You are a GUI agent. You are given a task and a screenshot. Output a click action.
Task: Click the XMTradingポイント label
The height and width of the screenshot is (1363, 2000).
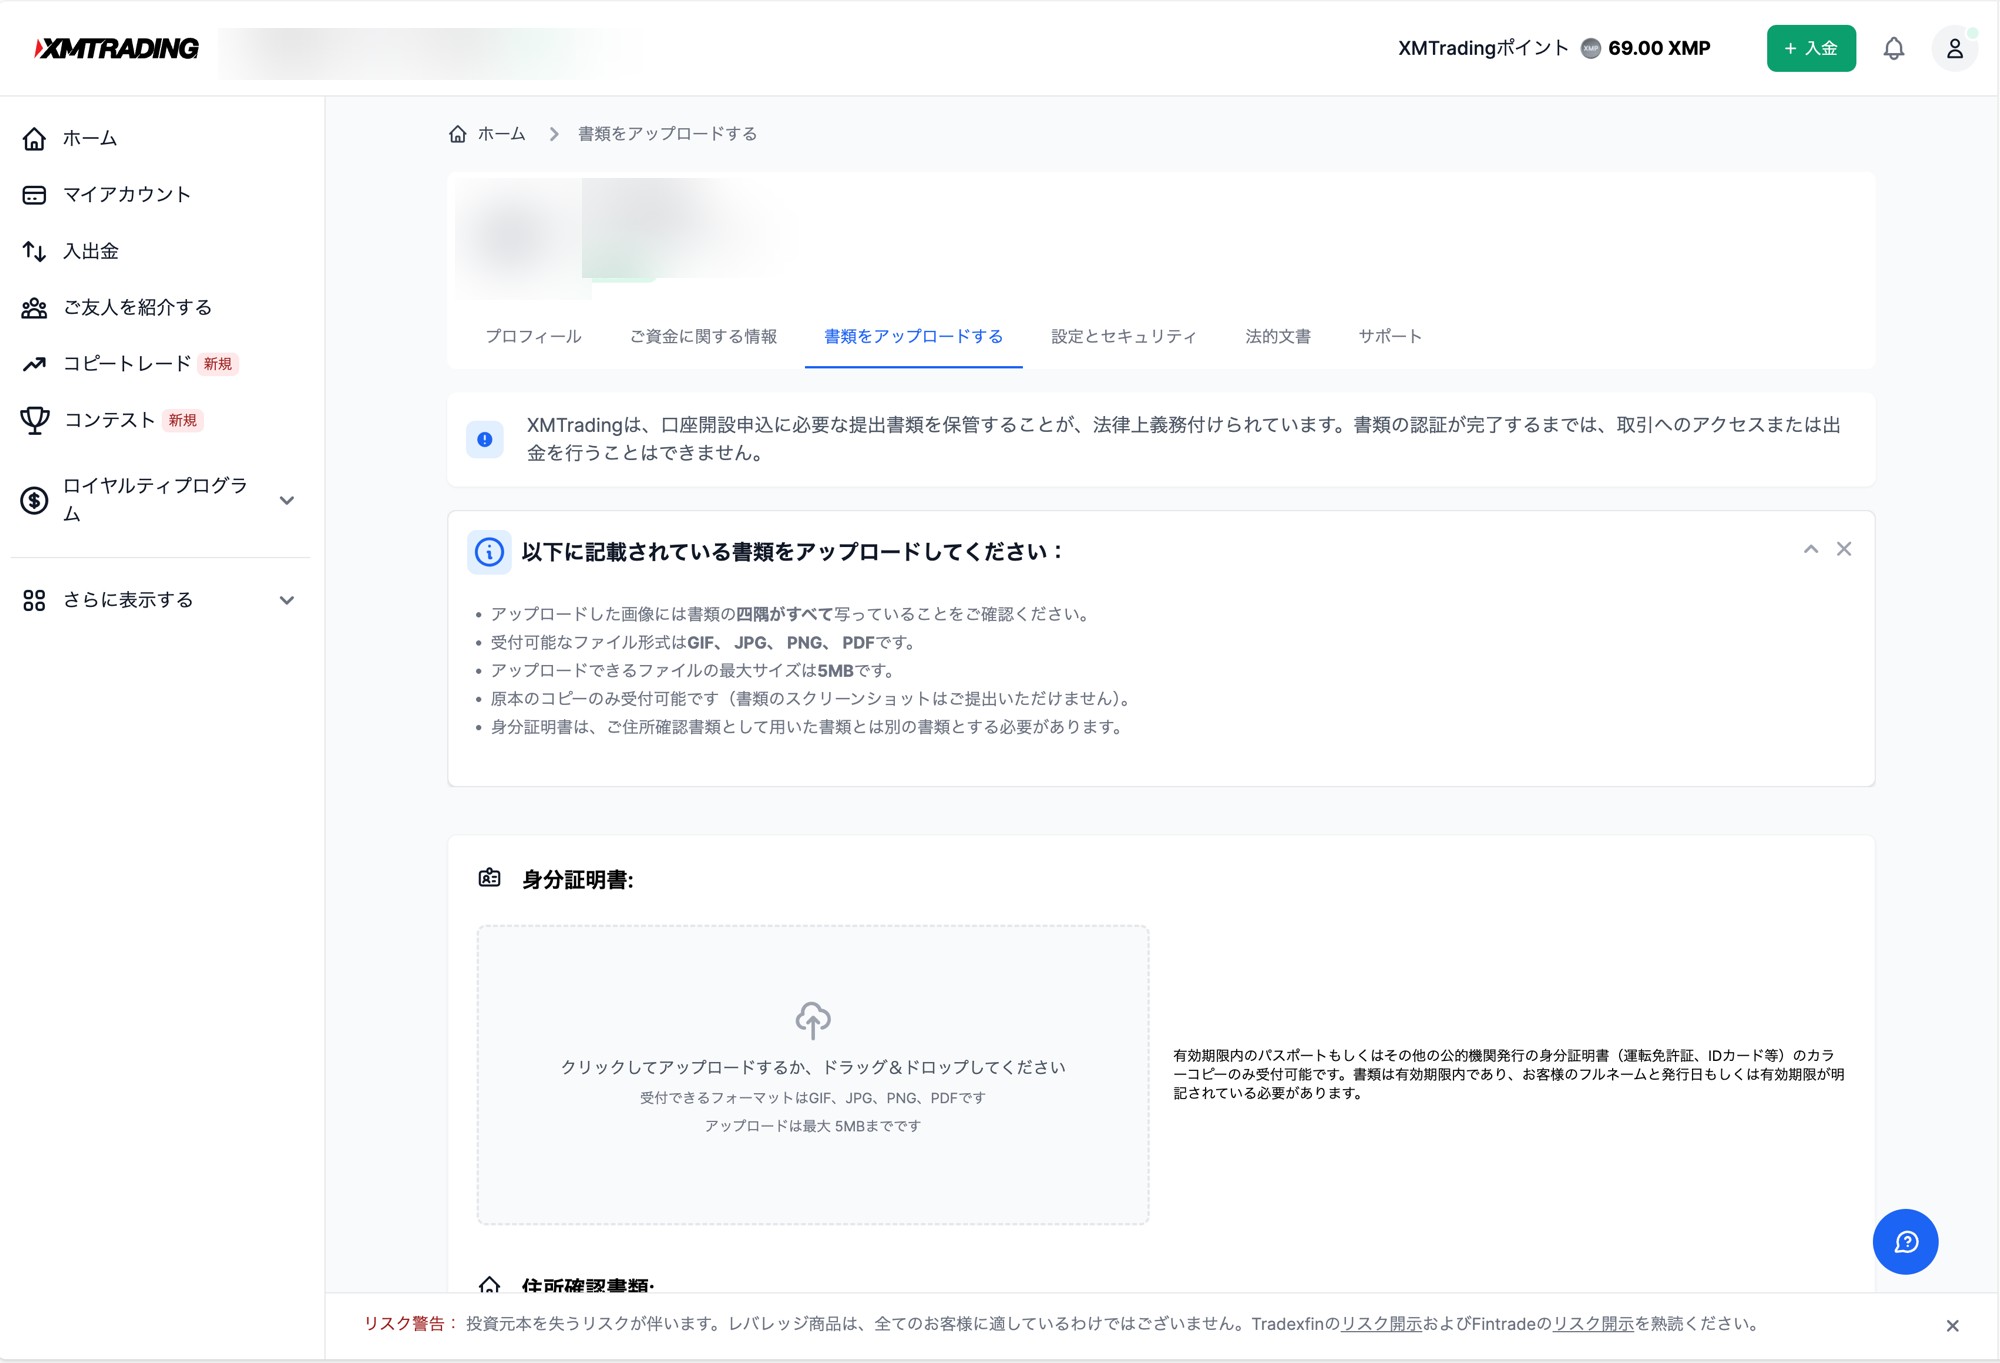click(1483, 48)
